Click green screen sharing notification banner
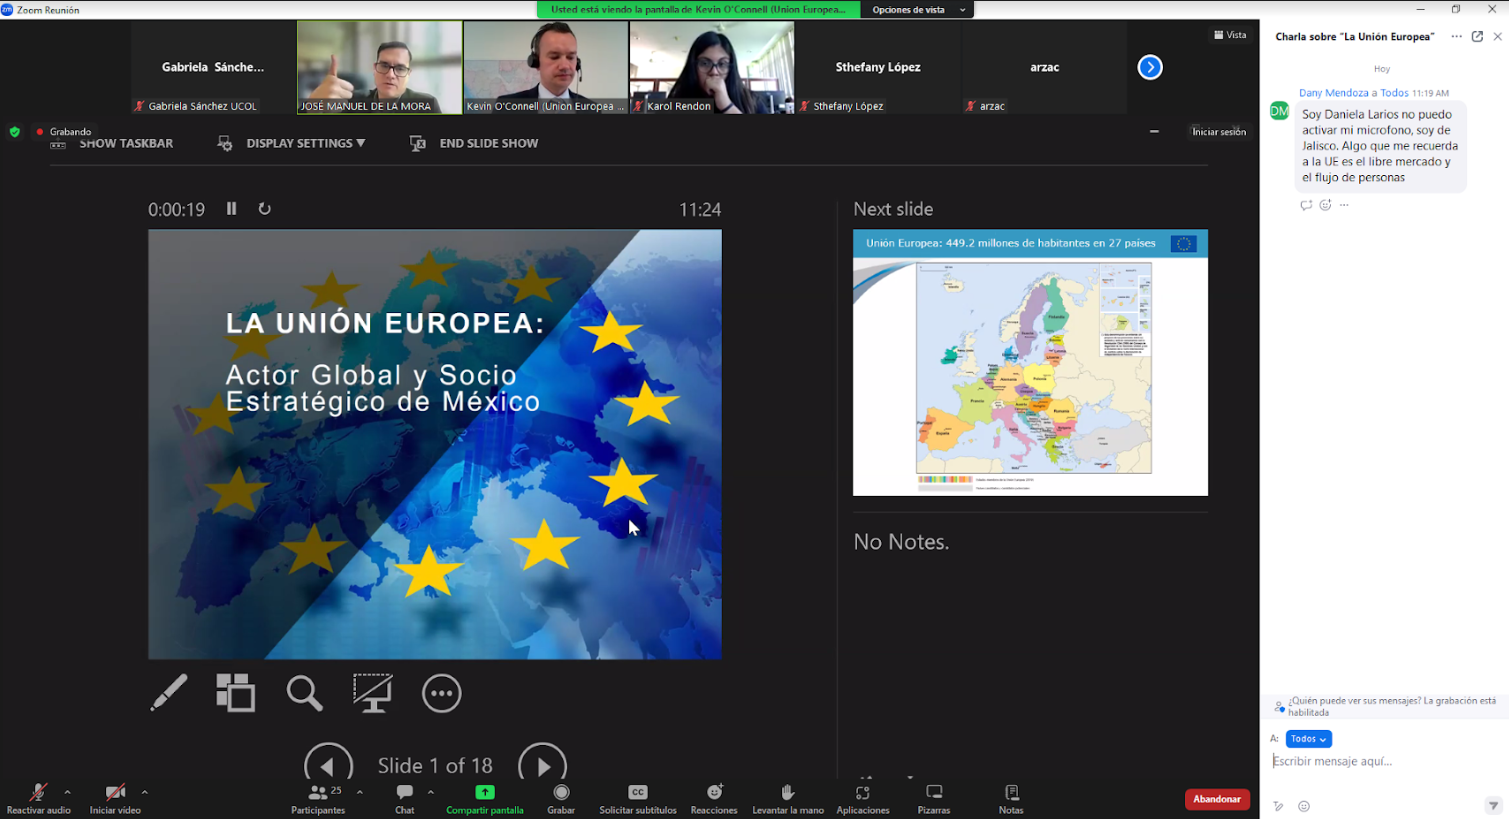This screenshot has width=1509, height=819. pos(698,10)
